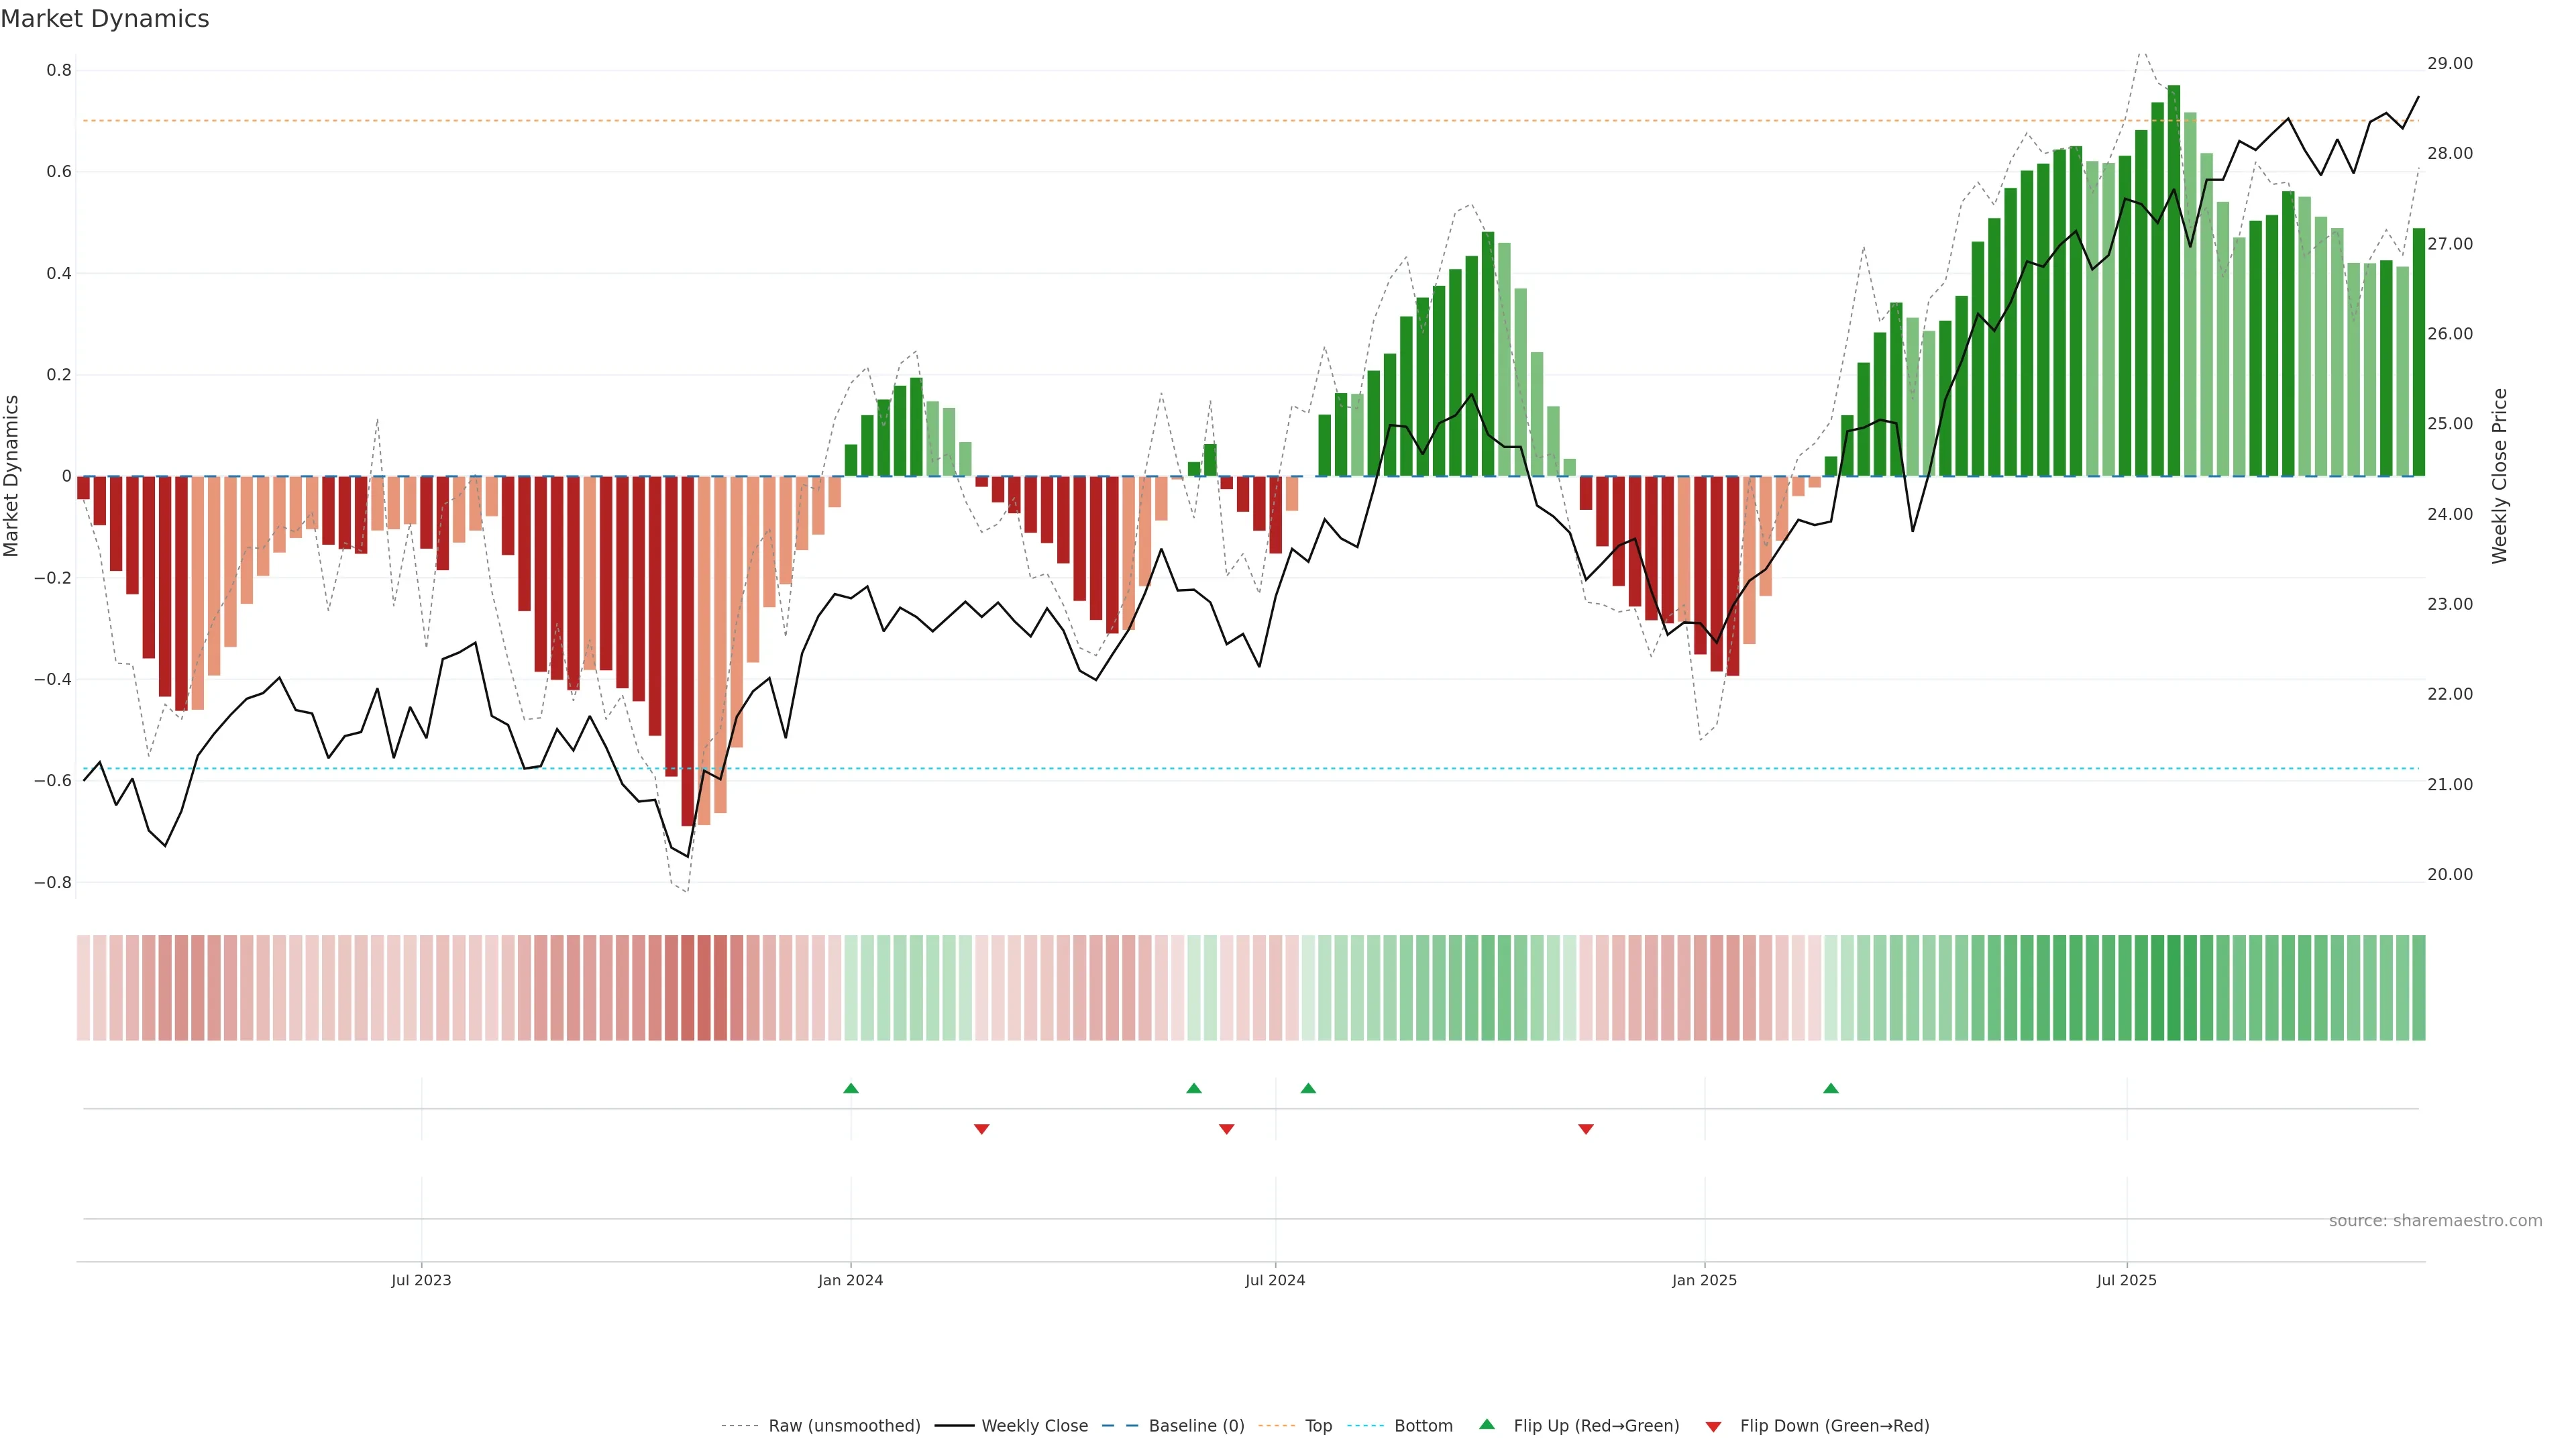This screenshot has width=2576, height=1449.
Task: Click the first red flip-down triangle after Jan 2024
Action: [x=981, y=1129]
